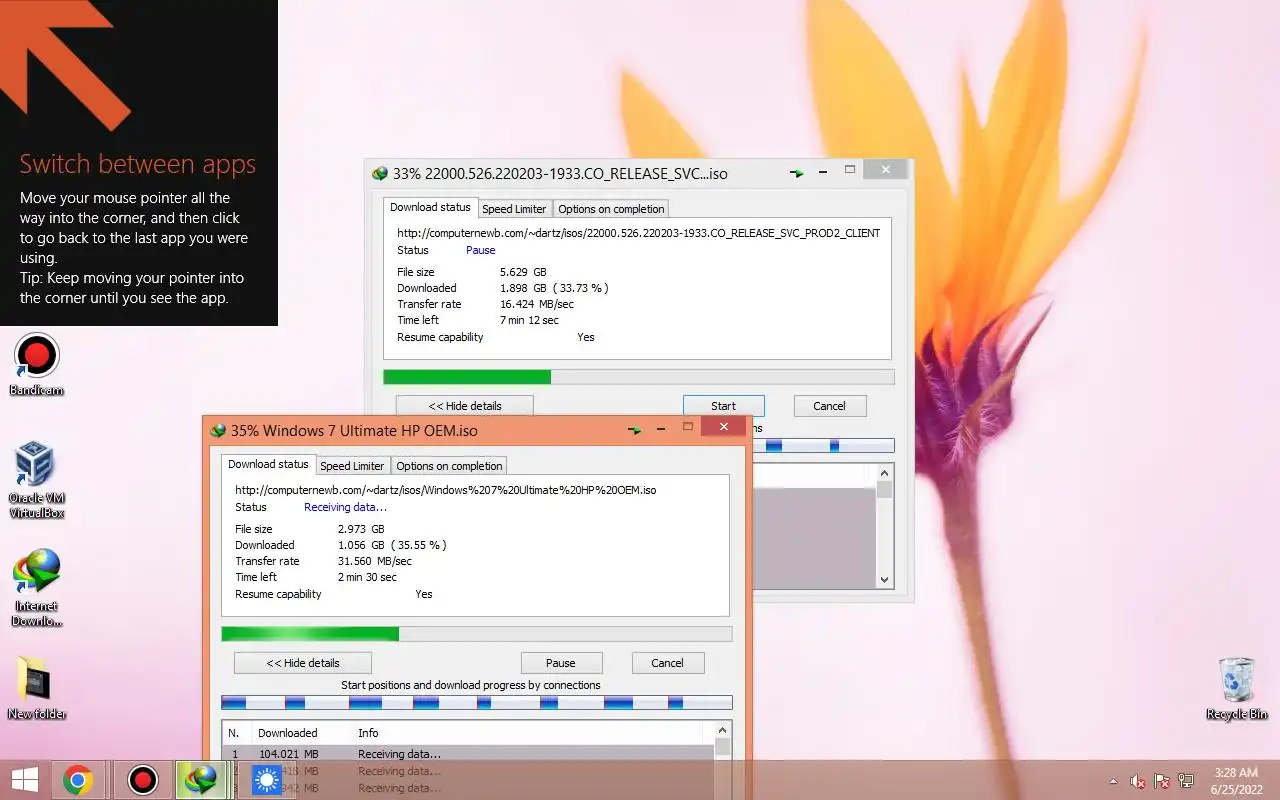Click the Receiving data... status value

pos(345,507)
